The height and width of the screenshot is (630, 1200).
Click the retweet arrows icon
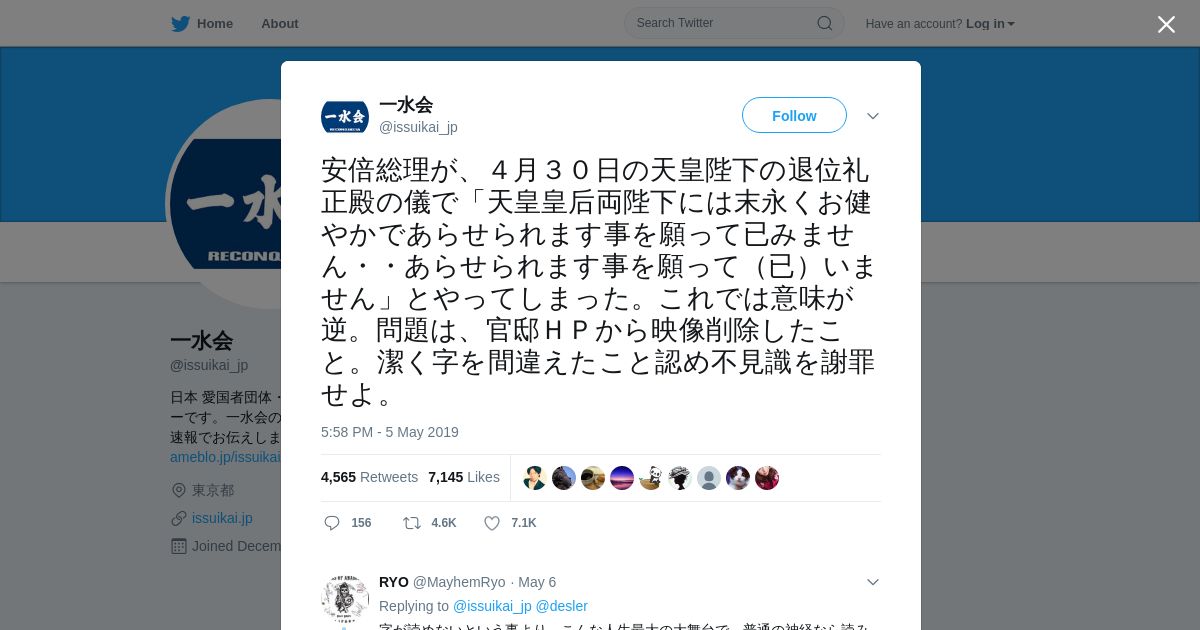point(411,523)
